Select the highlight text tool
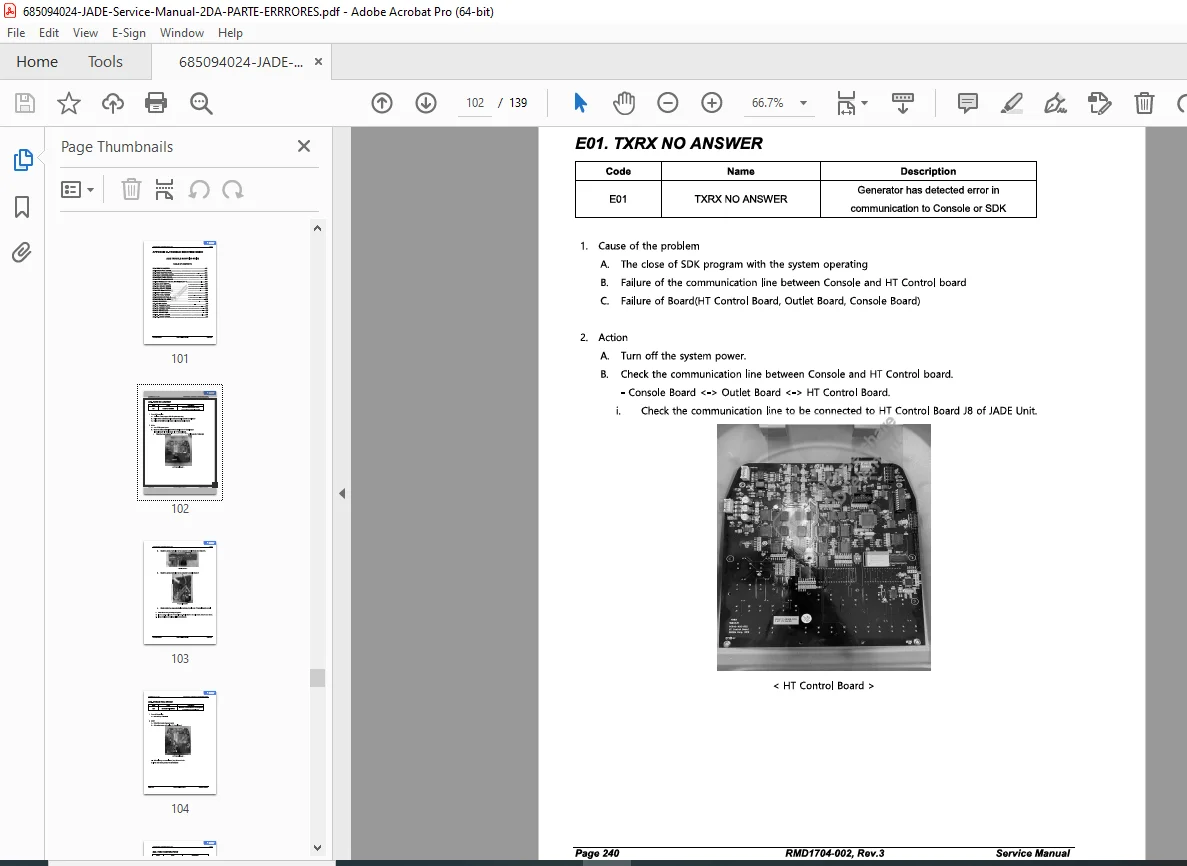Image resolution: width=1187 pixels, height=866 pixels. coord(1012,103)
